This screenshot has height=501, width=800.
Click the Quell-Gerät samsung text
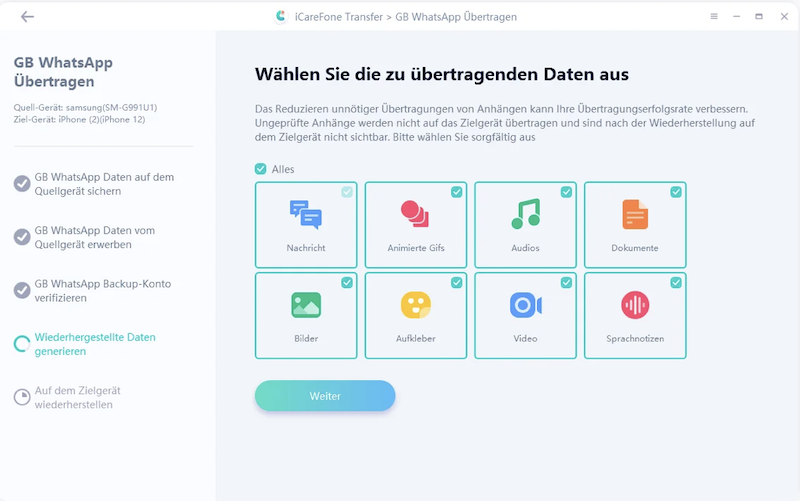click(85, 108)
